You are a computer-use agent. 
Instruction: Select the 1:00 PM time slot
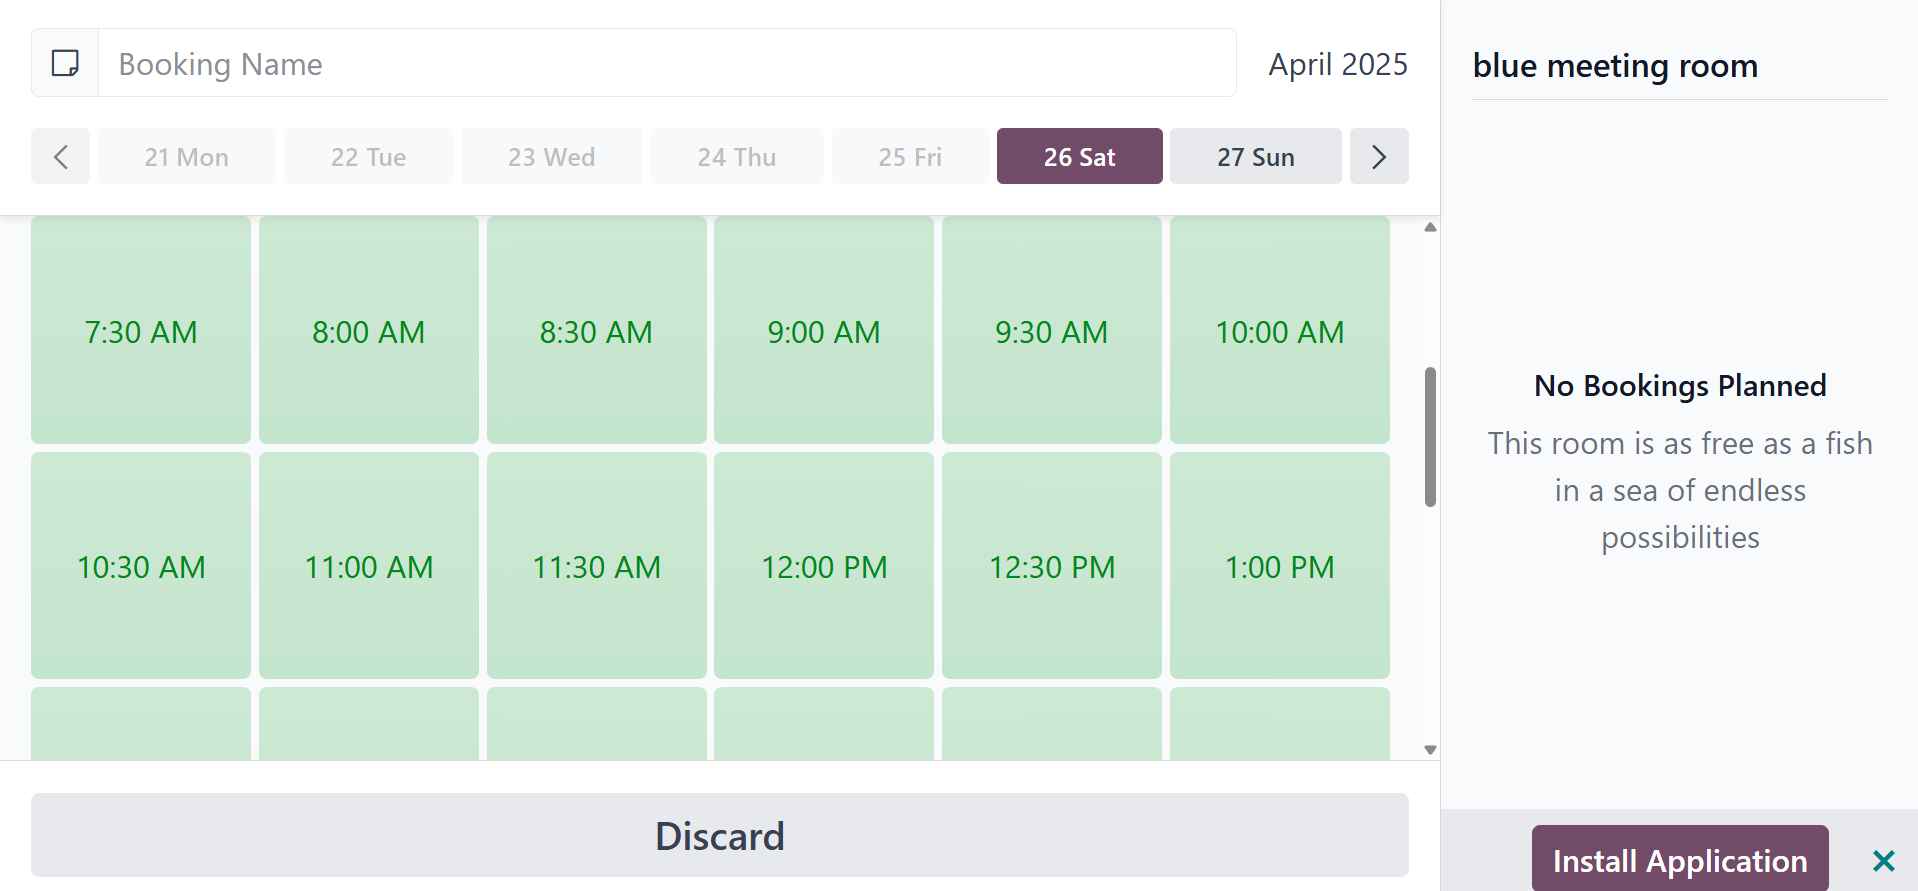[x=1279, y=566]
